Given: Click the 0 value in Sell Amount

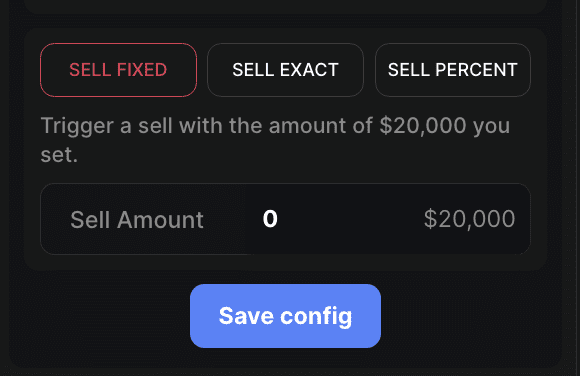Looking at the screenshot, I should pos(270,218).
